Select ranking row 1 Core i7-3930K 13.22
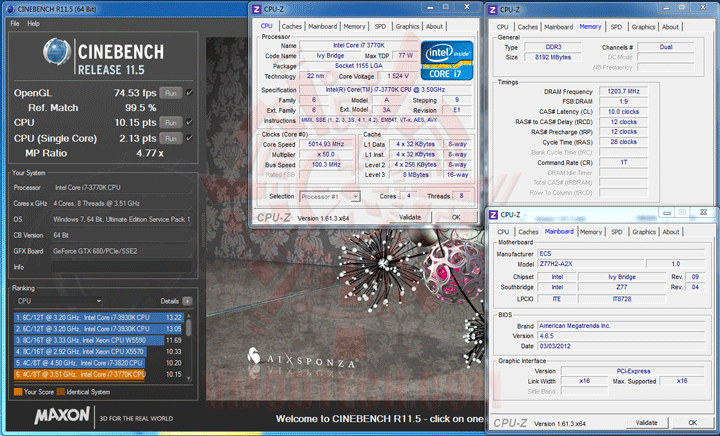720x436 pixels. pyautogui.click(x=99, y=318)
